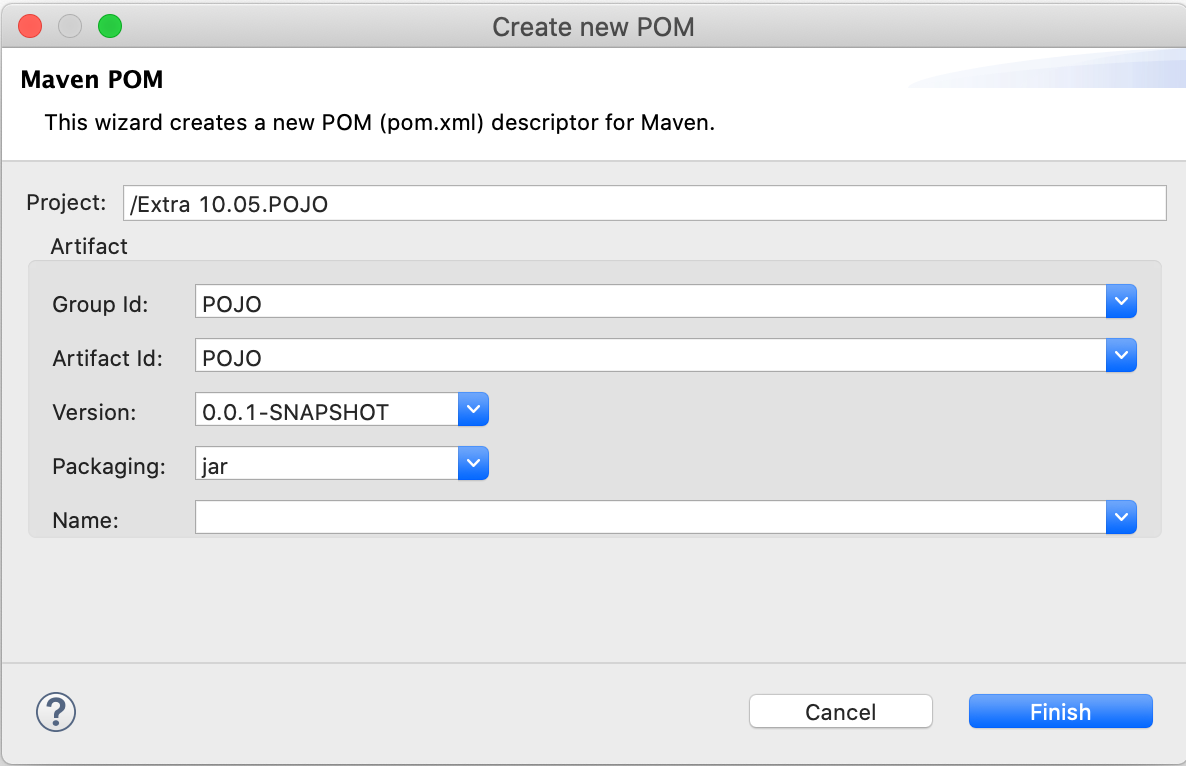Open the help question mark icon

(x=56, y=712)
